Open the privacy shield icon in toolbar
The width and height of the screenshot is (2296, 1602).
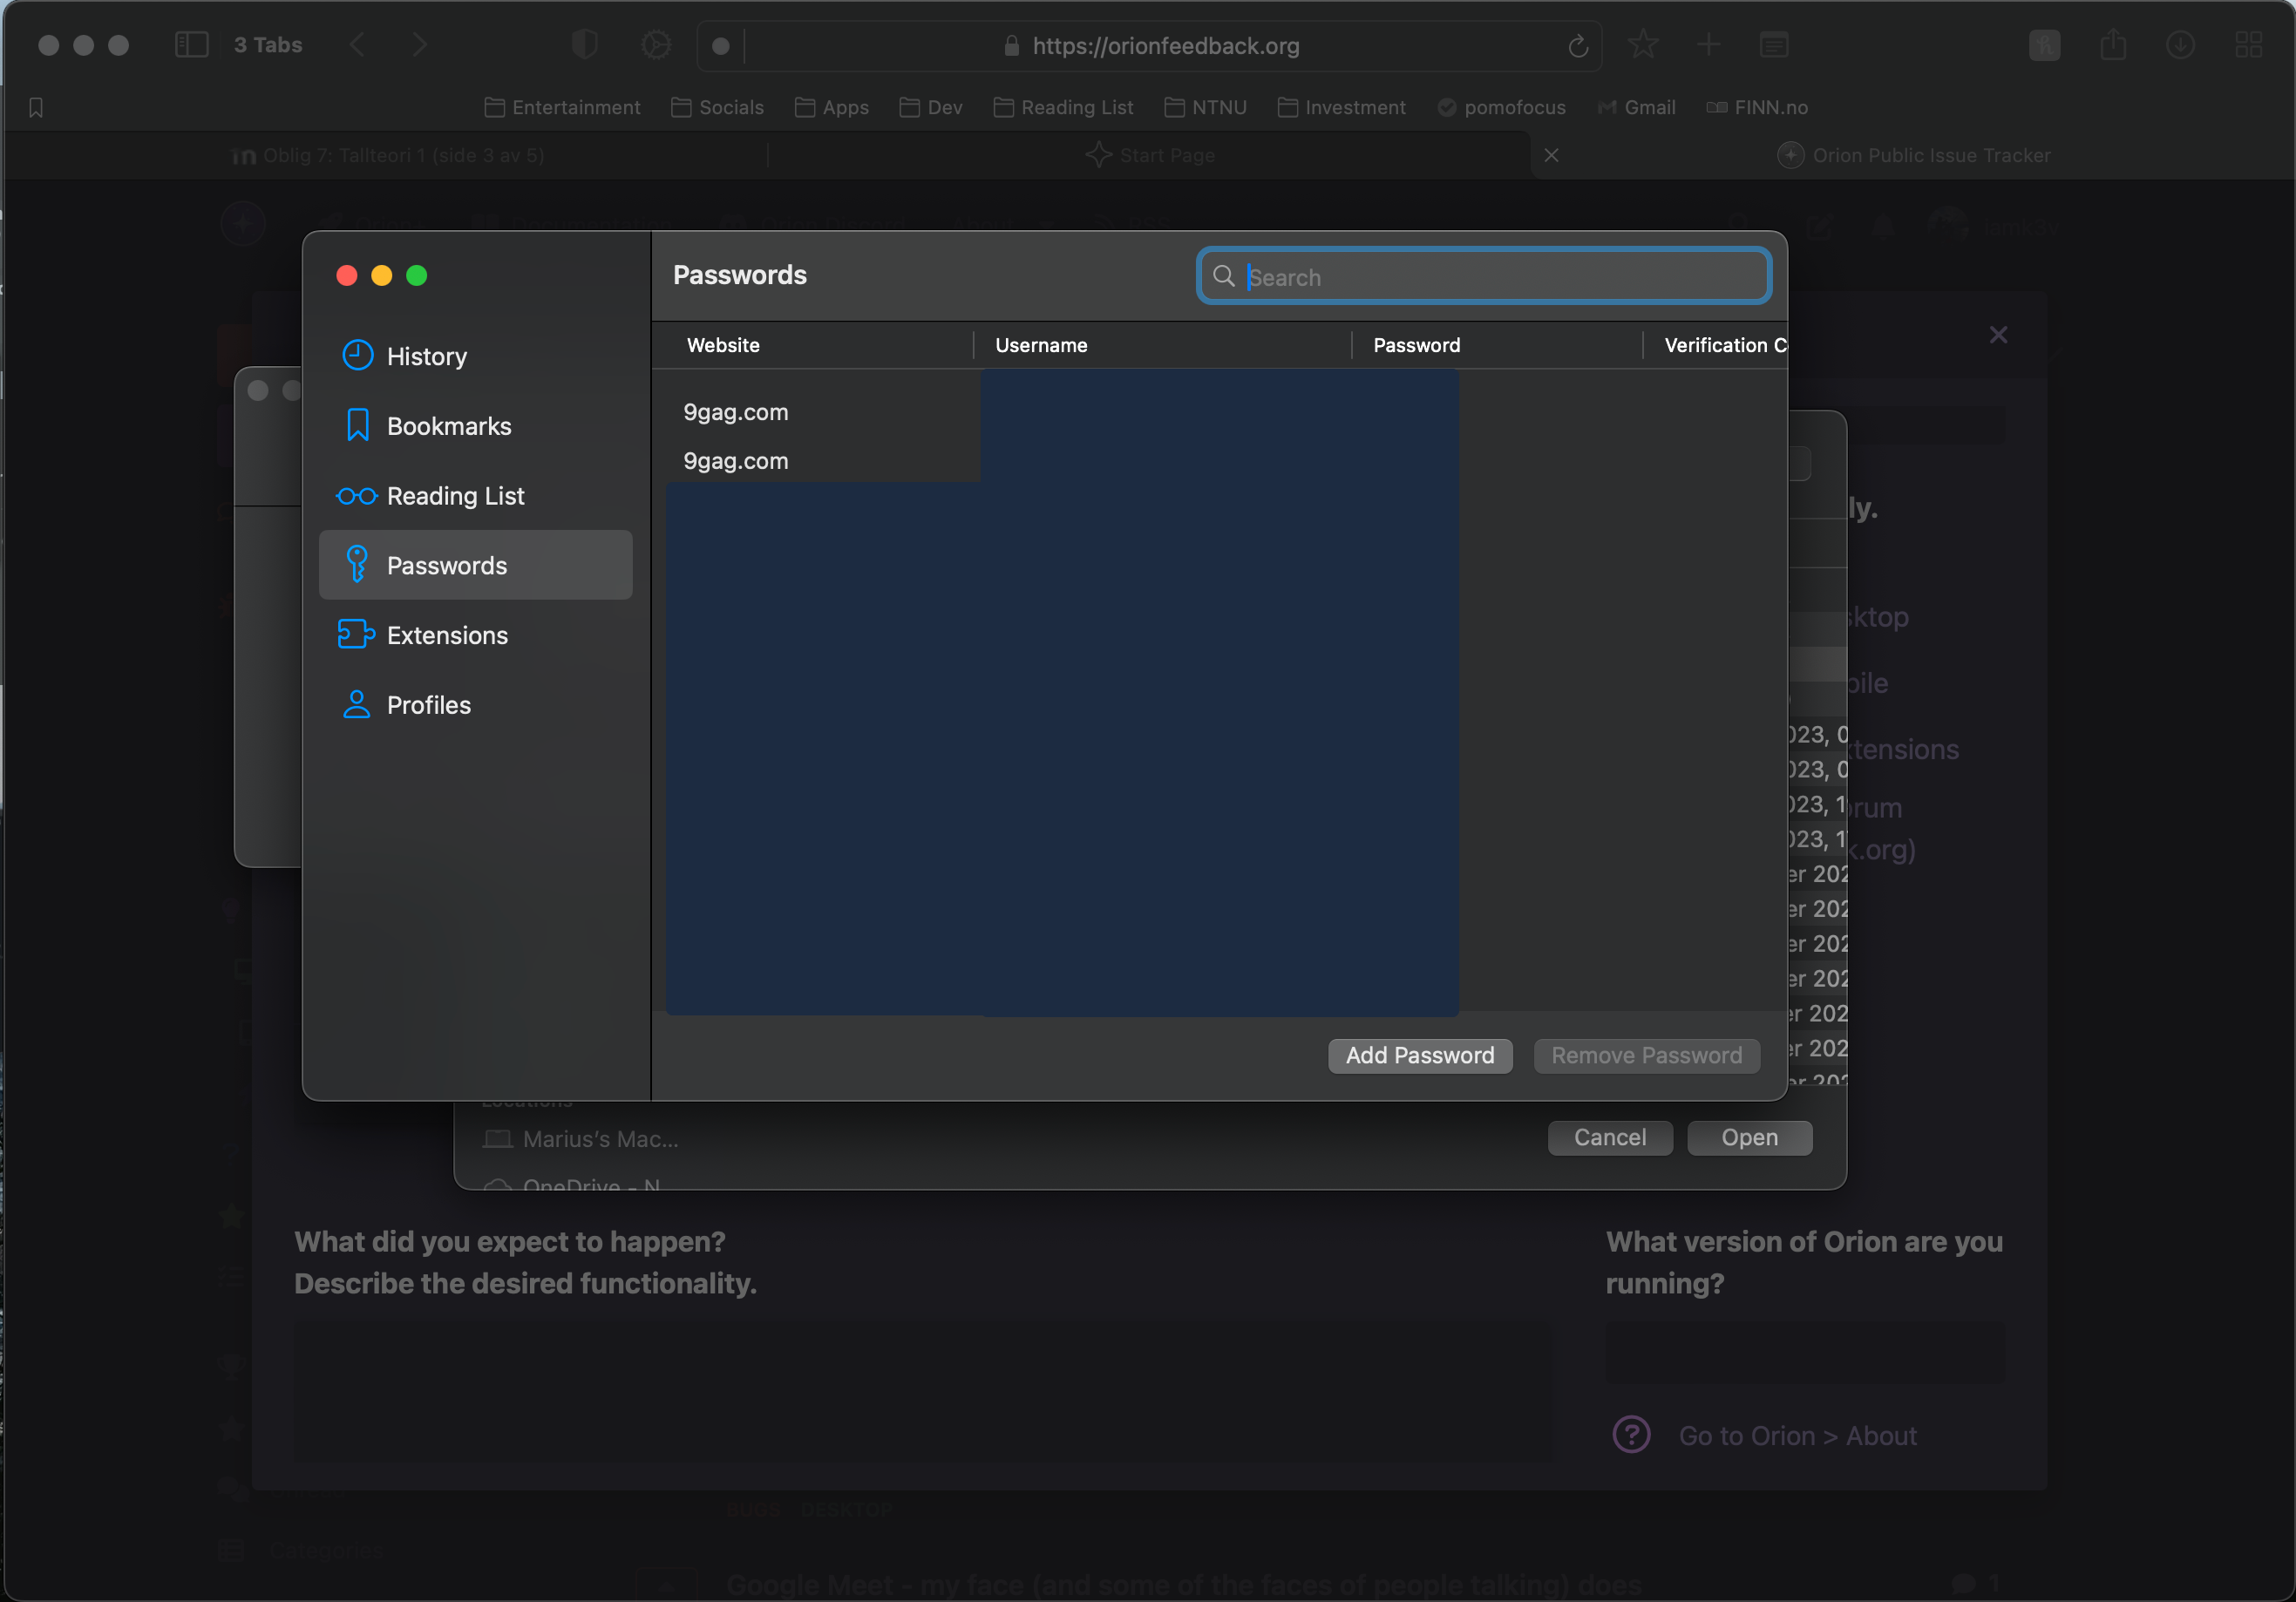point(584,45)
